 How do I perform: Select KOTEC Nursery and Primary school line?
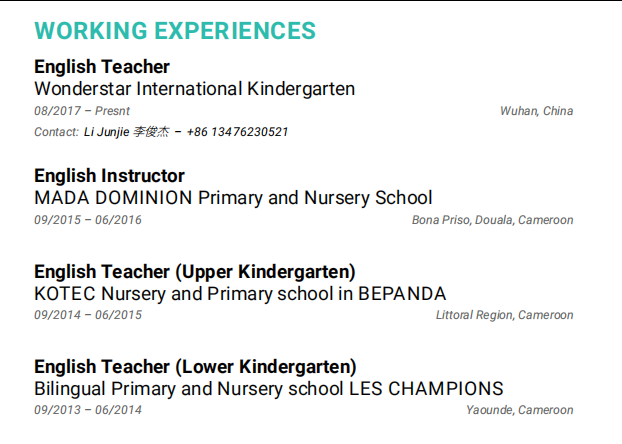(x=240, y=293)
